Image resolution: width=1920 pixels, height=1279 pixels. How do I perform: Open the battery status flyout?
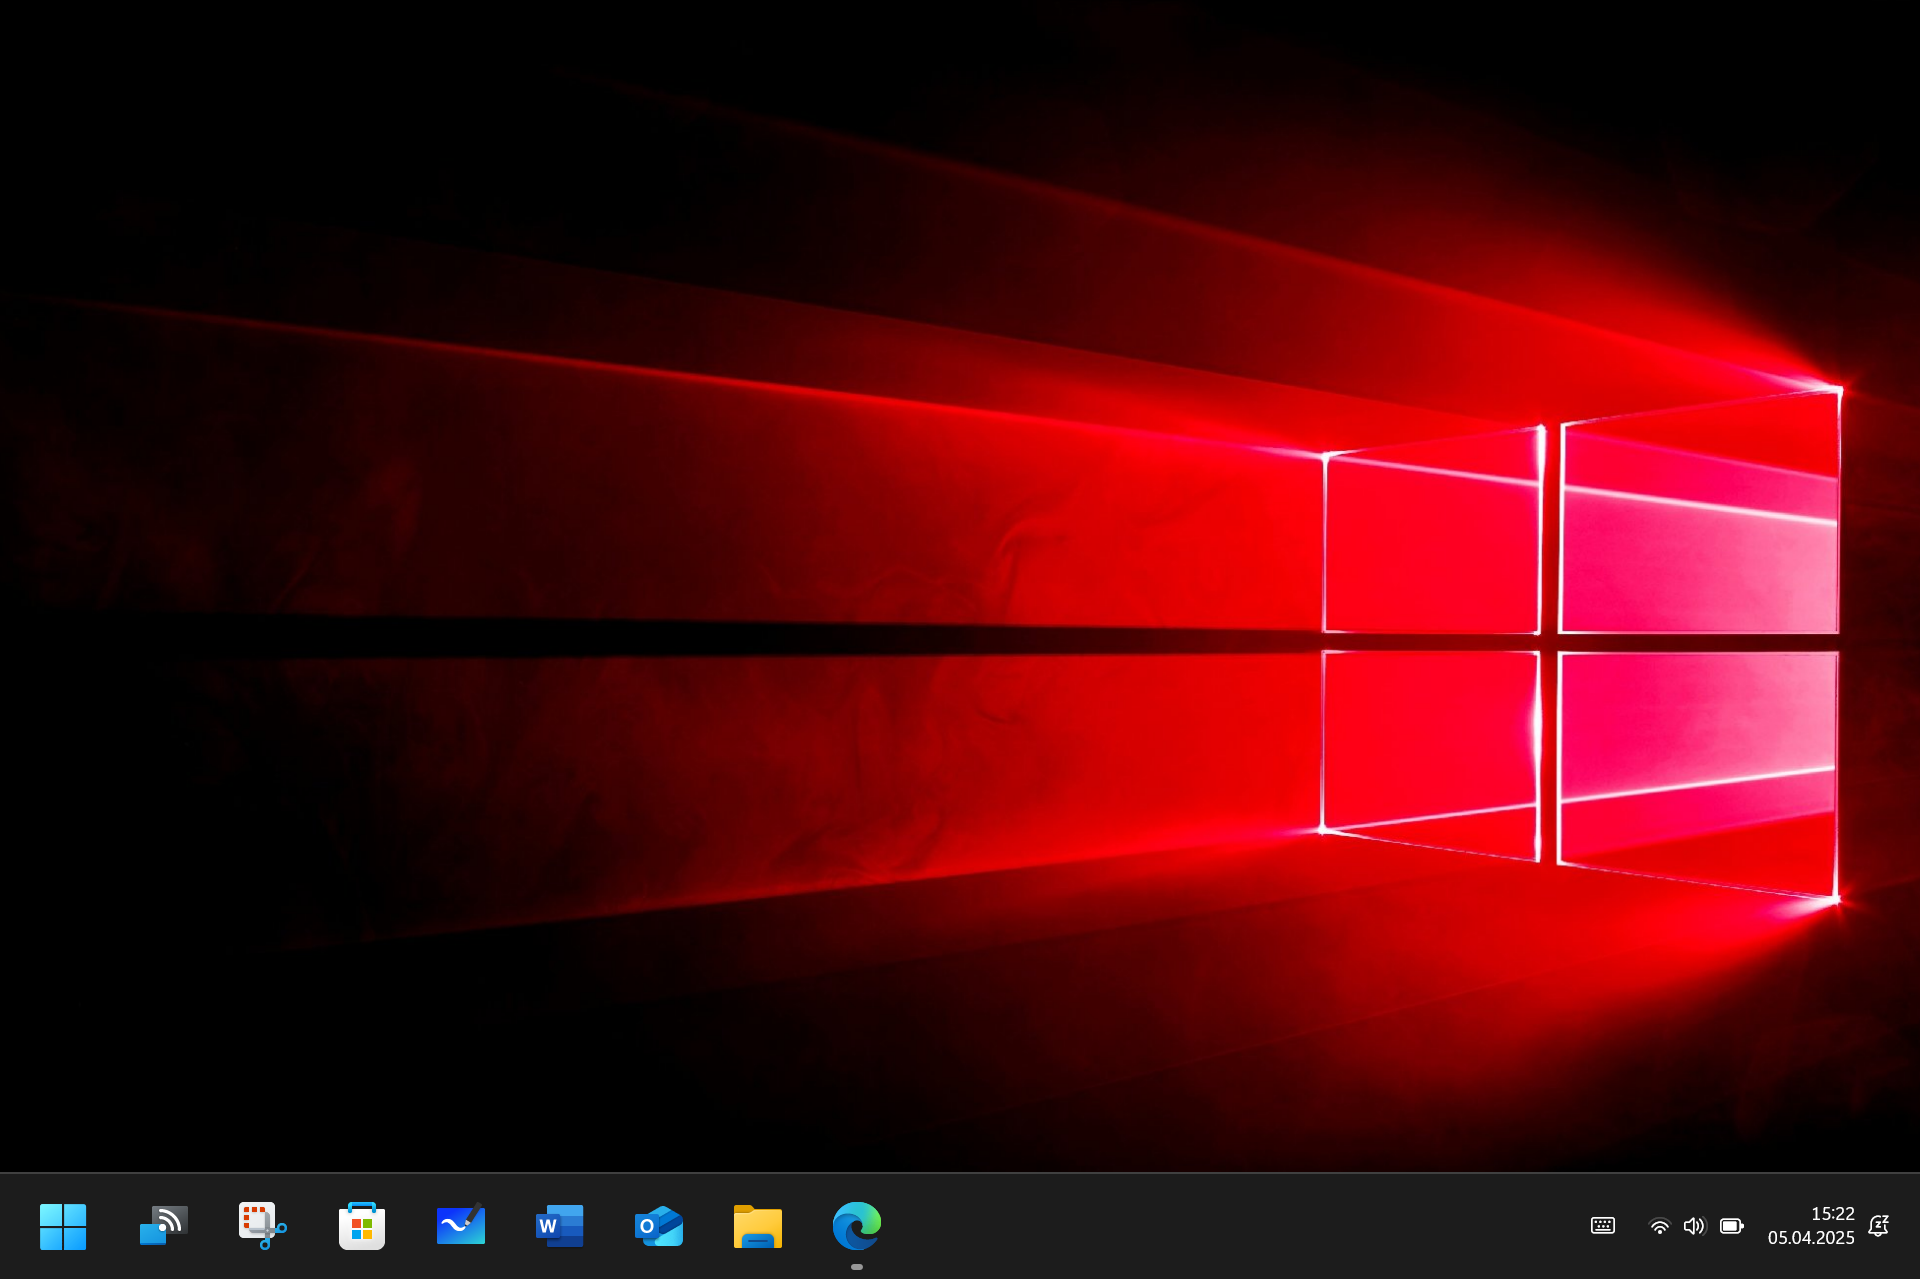coord(1731,1226)
